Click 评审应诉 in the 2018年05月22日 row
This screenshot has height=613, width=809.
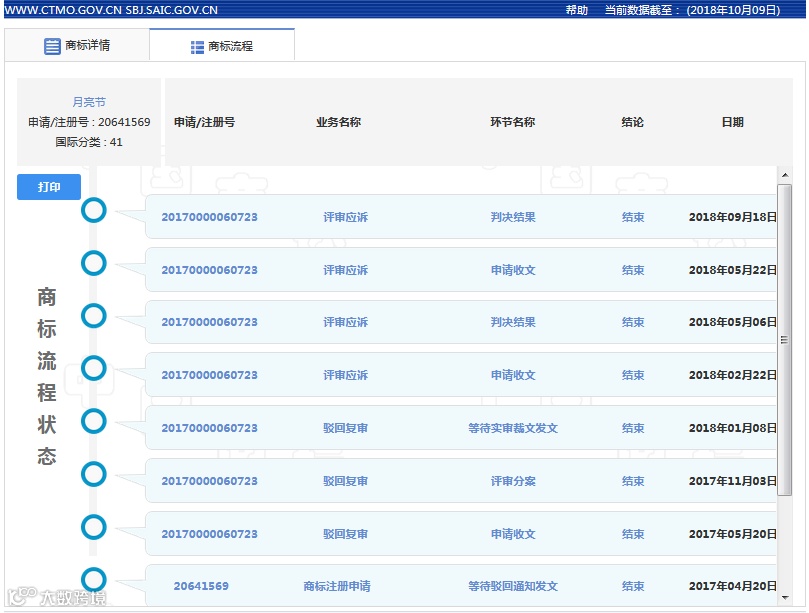point(346,270)
